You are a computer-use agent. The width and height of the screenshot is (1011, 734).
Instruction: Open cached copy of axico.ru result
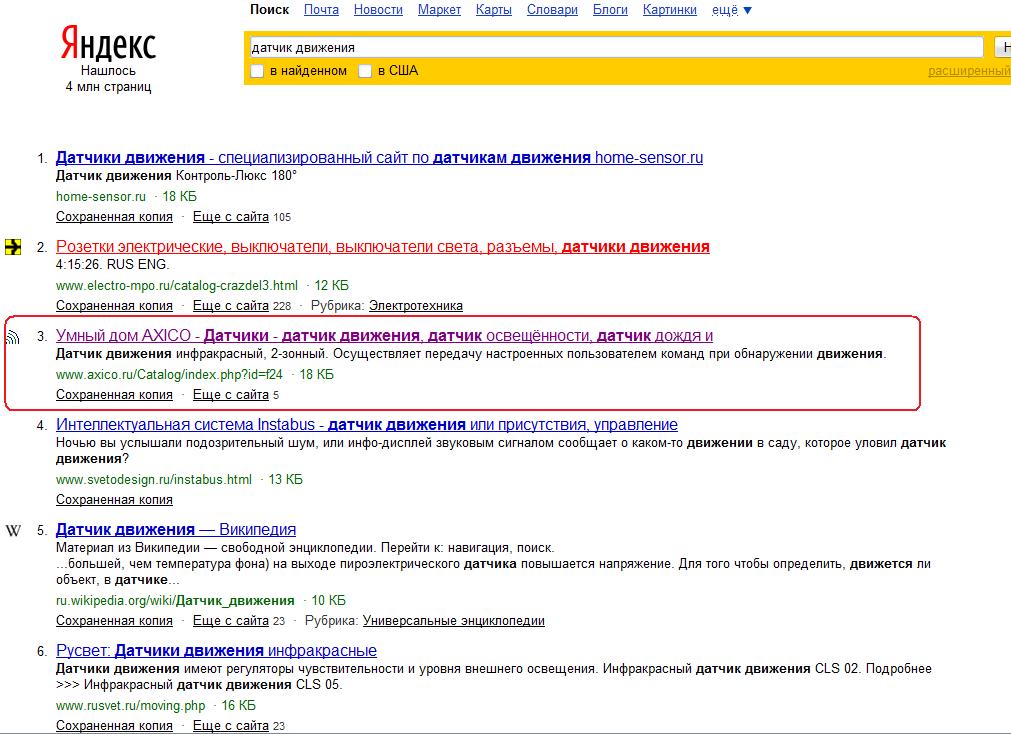coord(114,395)
